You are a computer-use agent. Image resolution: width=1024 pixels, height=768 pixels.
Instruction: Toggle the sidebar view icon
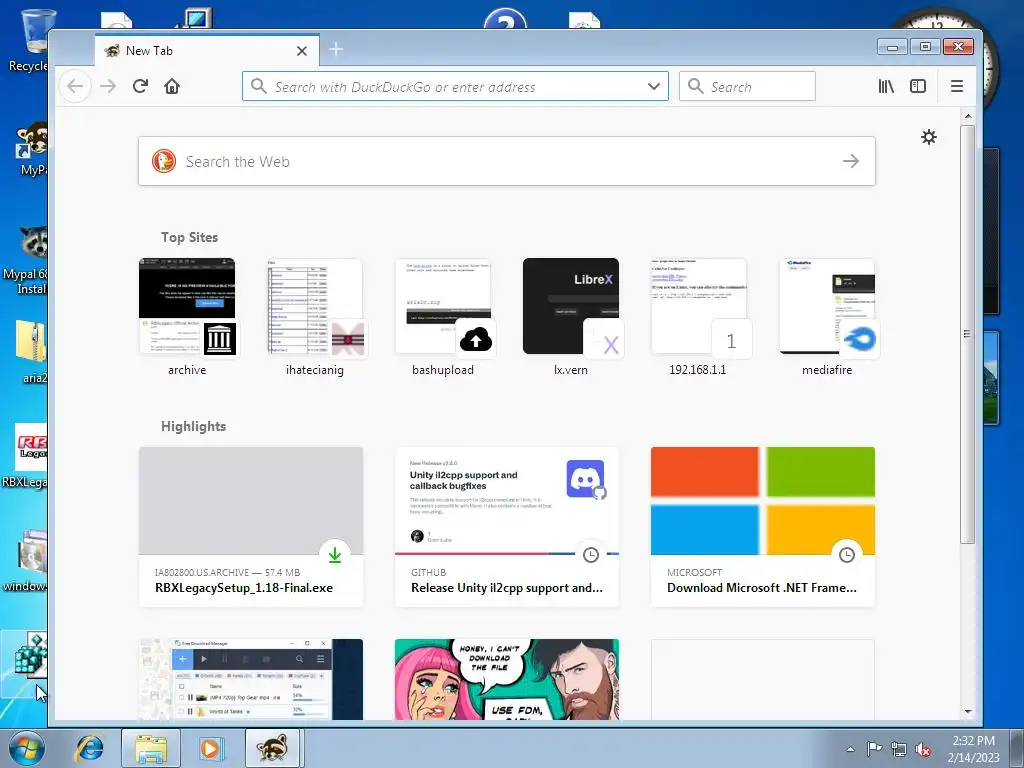pyautogui.click(x=918, y=86)
